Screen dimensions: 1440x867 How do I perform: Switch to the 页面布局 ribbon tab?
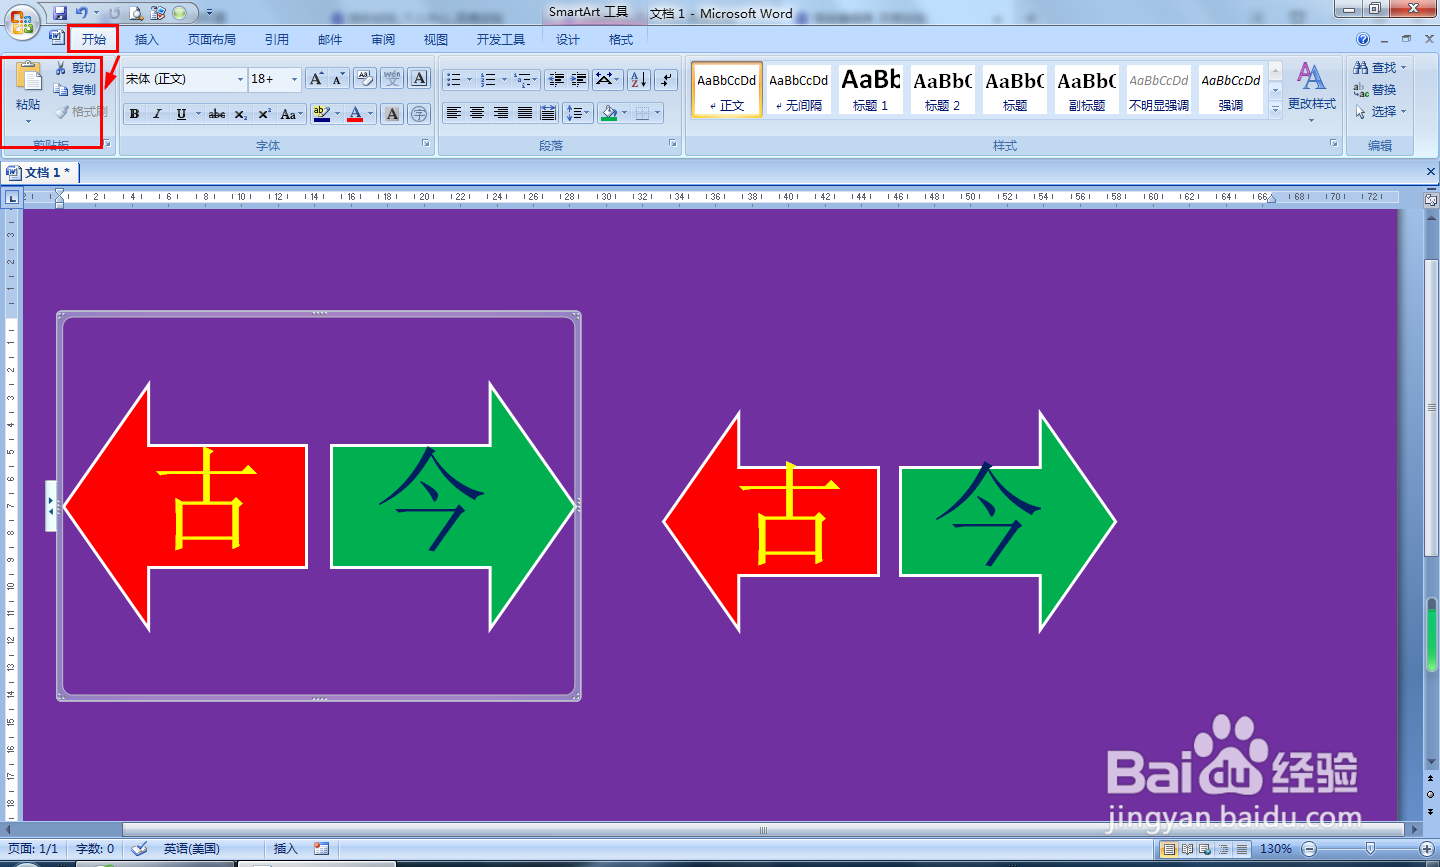click(212, 40)
